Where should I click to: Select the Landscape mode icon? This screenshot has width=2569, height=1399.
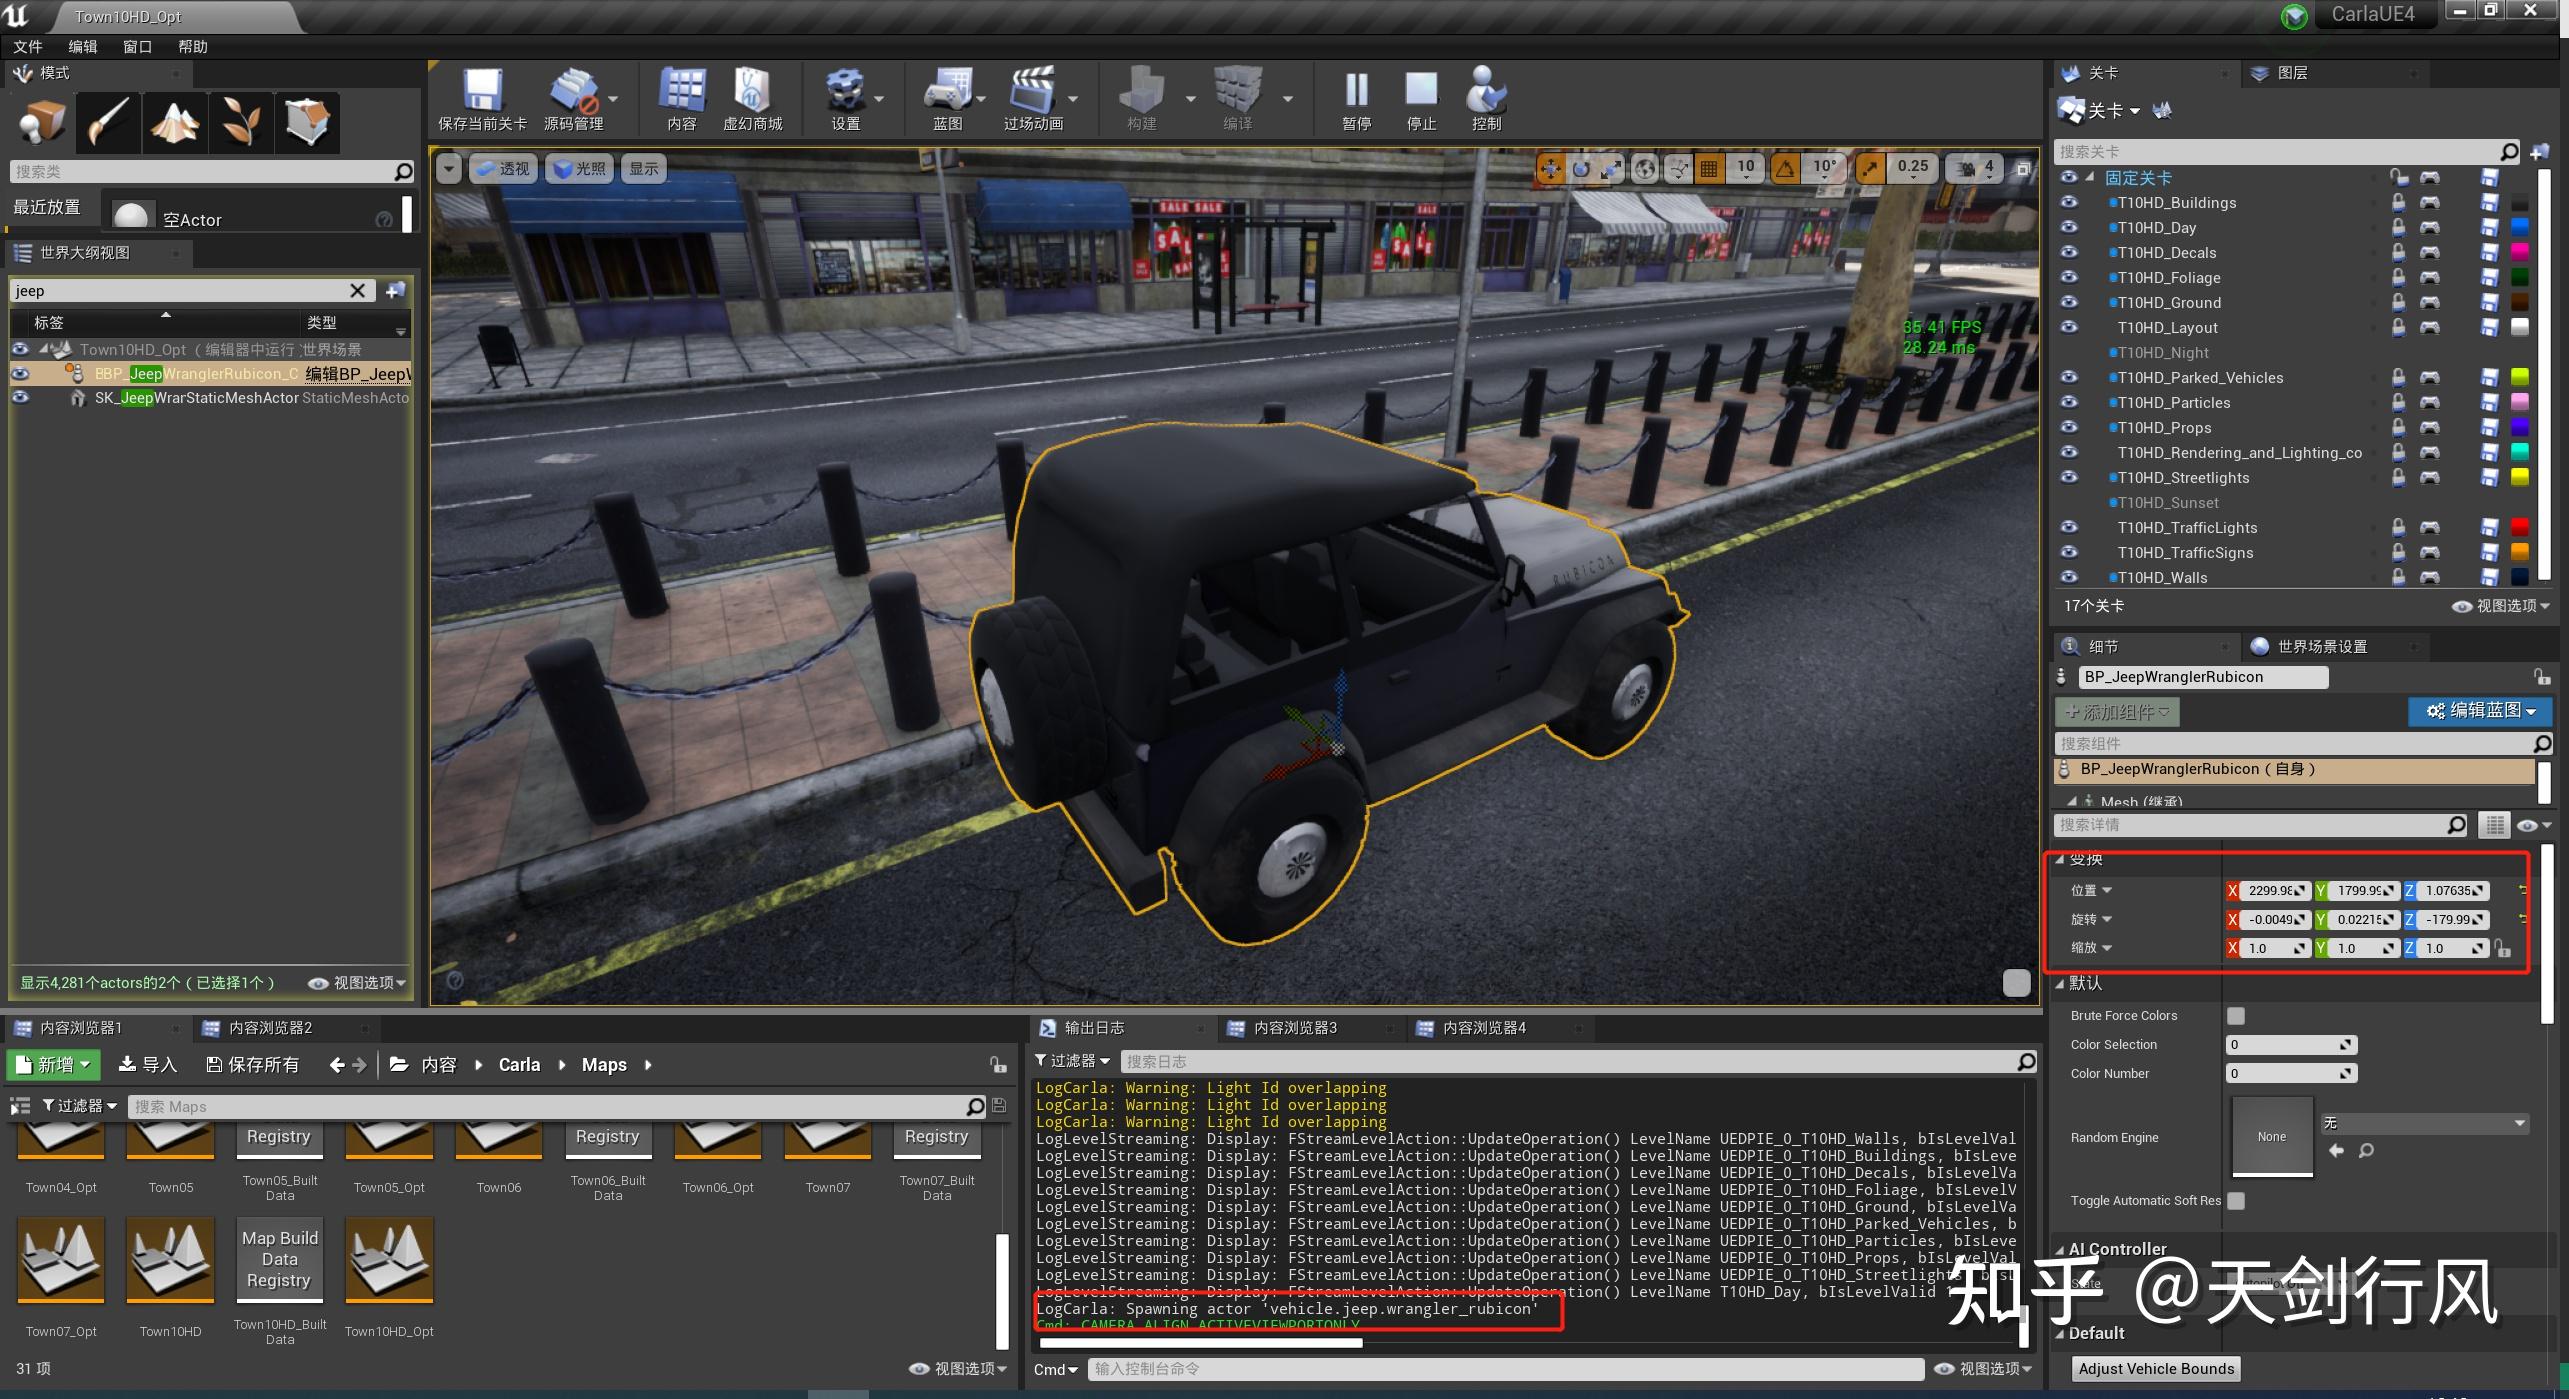click(175, 123)
